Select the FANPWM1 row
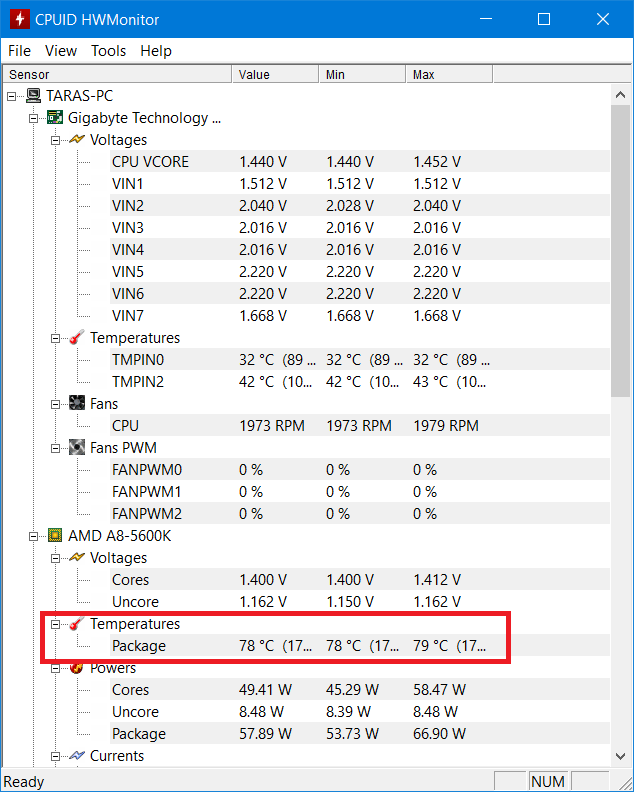This screenshot has width=634, height=792. (x=360, y=491)
